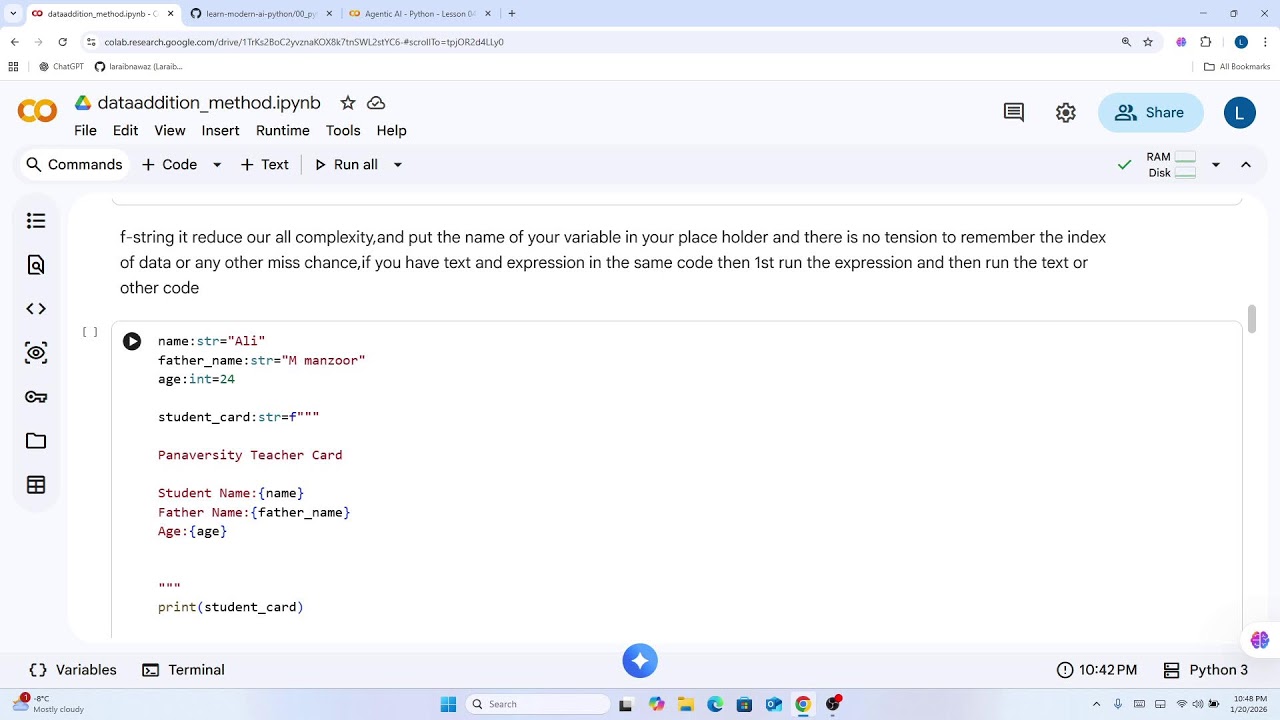Open variable inspector eye icon in sidebar

[36, 353]
